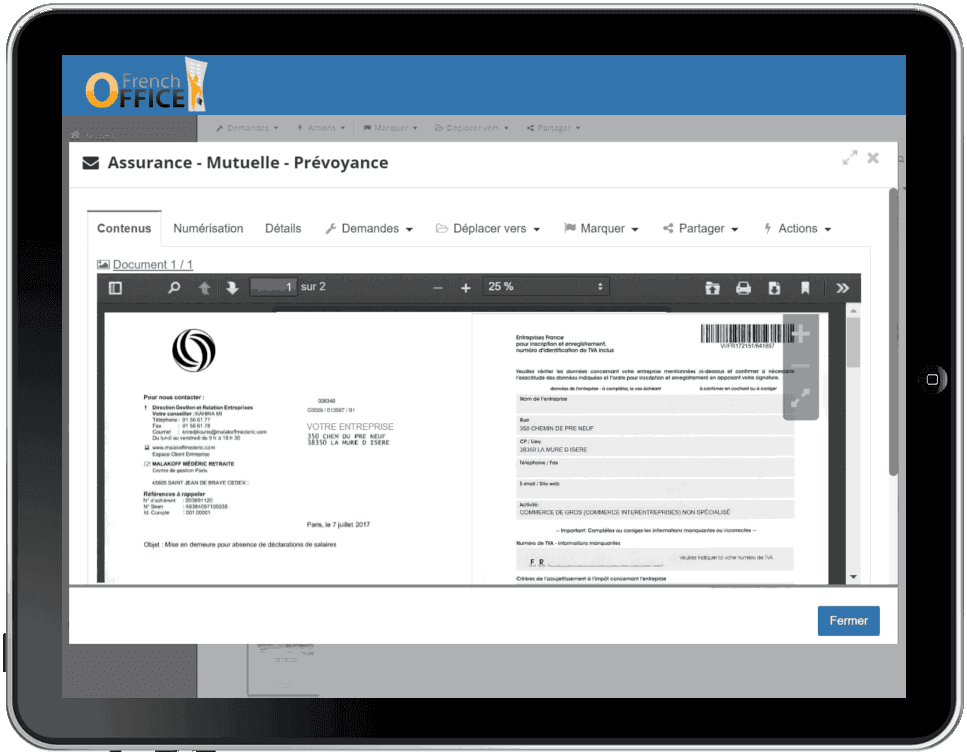Switch to the Détails tab
The height and width of the screenshot is (755, 967).
point(283,228)
